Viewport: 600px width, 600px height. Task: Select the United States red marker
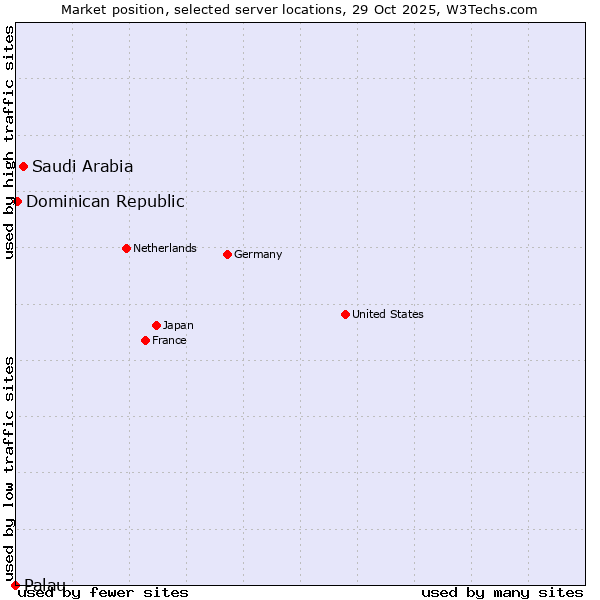pyautogui.click(x=345, y=314)
